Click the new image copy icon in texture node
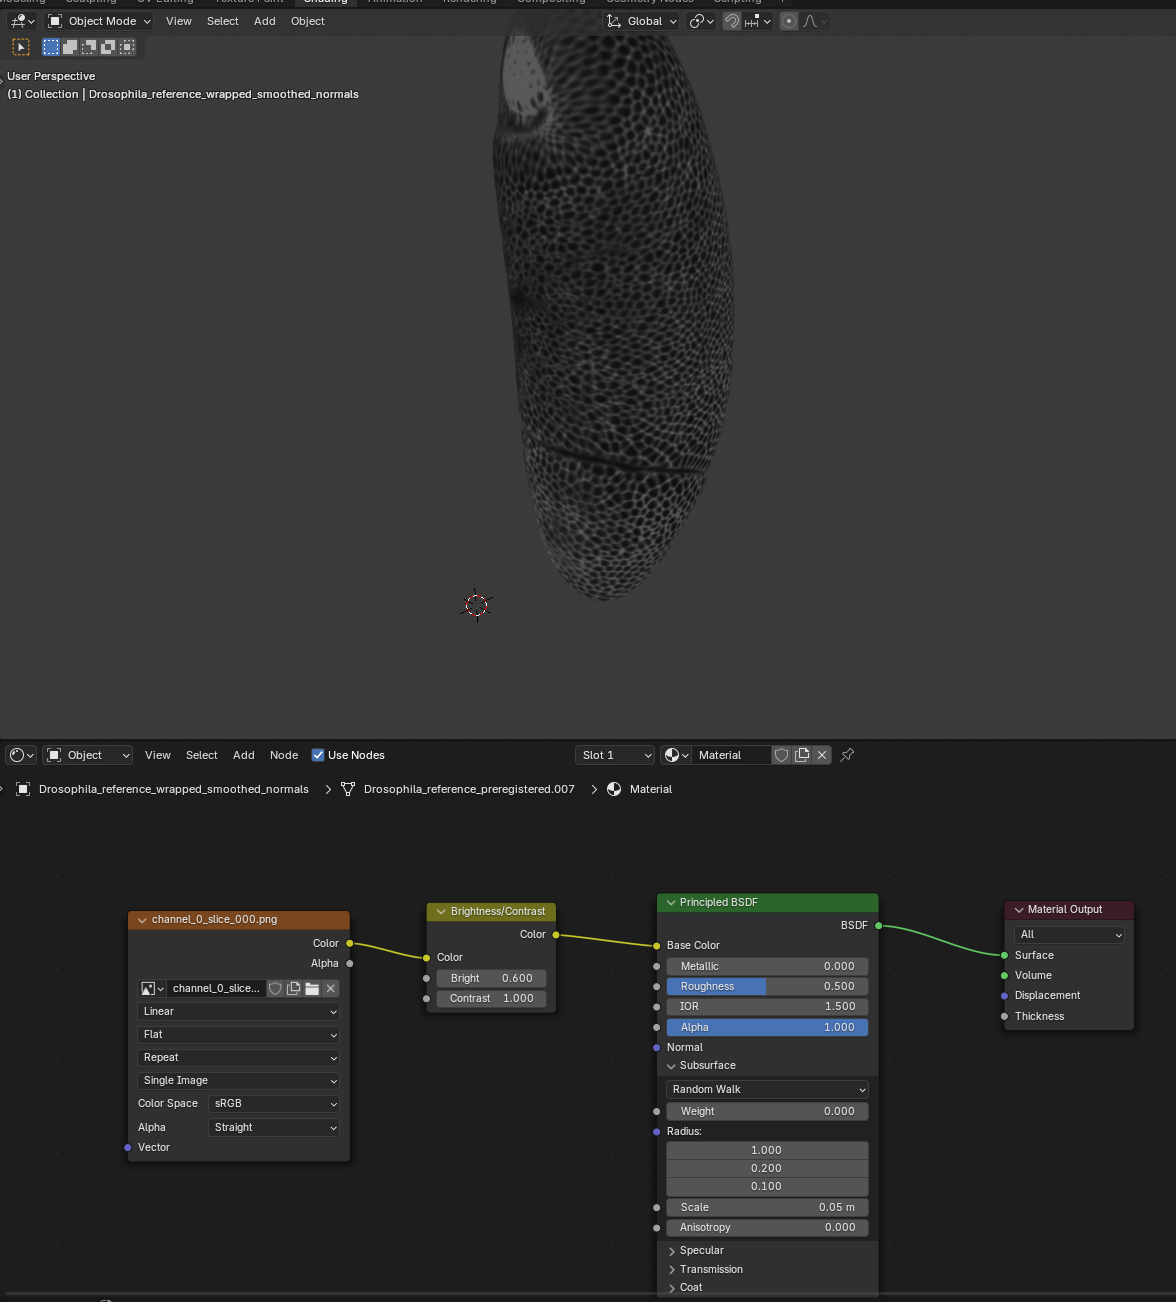The image size is (1176, 1302). pyautogui.click(x=293, y=988)
